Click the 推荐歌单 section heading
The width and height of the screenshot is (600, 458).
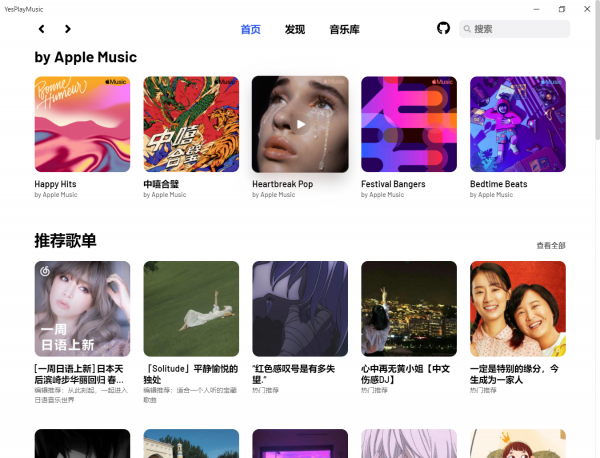65,241
